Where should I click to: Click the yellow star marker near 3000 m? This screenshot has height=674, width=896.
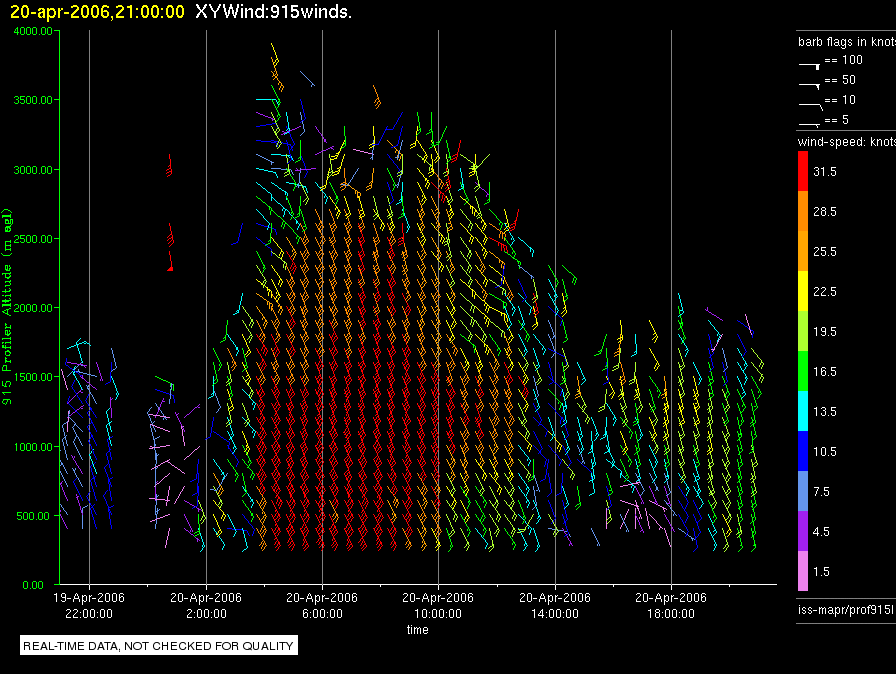pyautogui.click(x=475, y=167)
